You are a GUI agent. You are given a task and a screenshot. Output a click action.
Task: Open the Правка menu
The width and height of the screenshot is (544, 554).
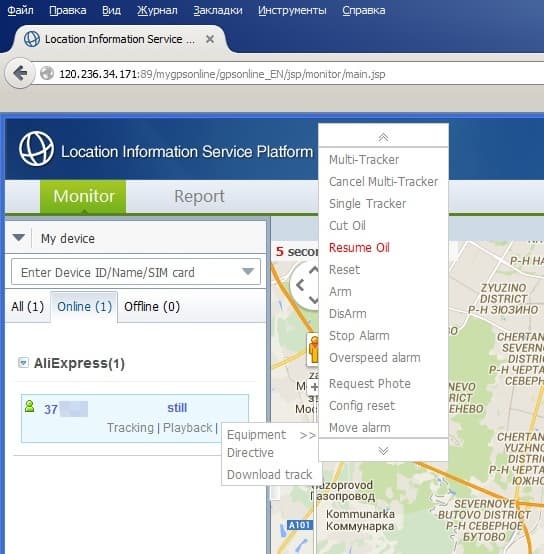pos(68,10)
